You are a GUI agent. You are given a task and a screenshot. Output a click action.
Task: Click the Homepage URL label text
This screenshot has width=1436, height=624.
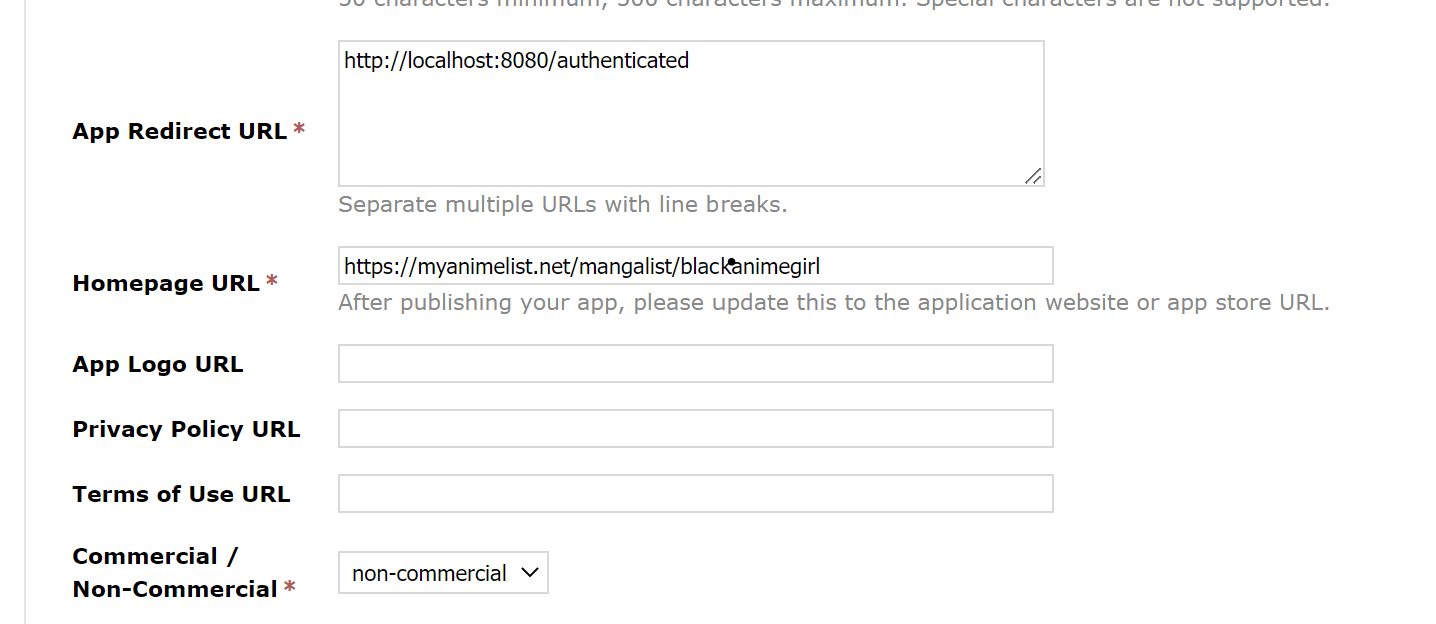166,283
